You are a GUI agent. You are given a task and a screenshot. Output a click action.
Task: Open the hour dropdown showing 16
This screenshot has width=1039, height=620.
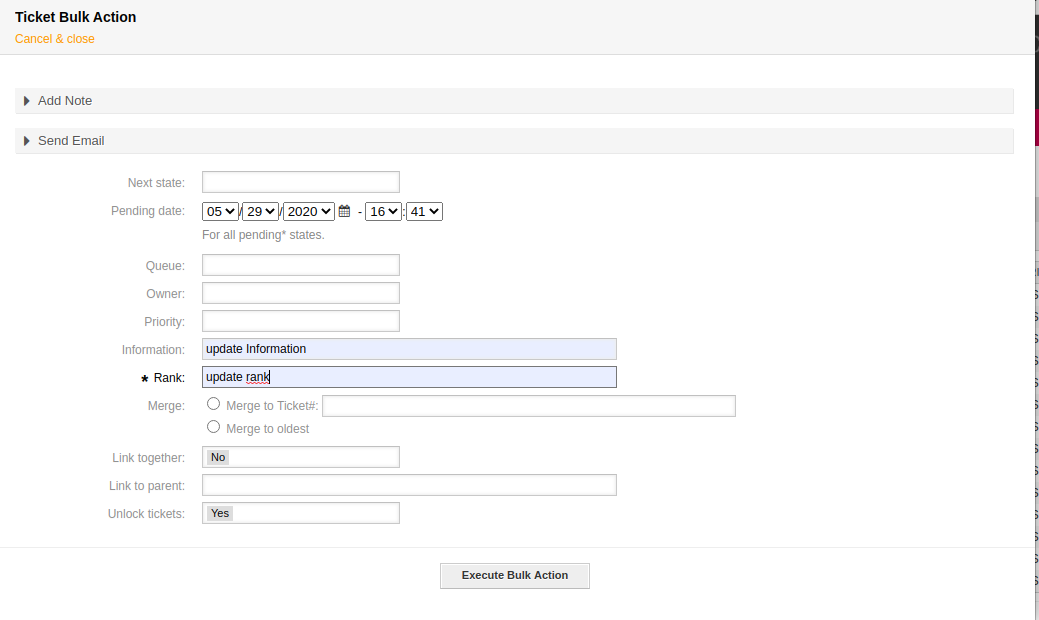[x=383, y=211]
